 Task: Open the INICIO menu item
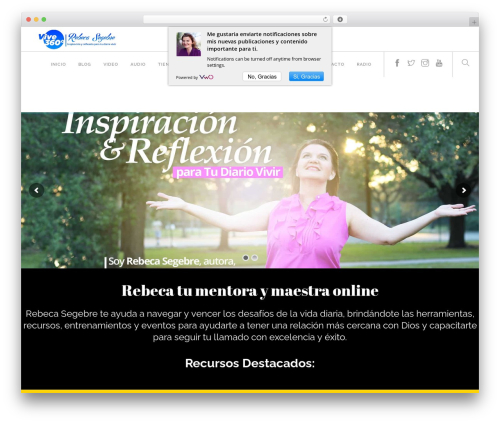coord(58,64)
